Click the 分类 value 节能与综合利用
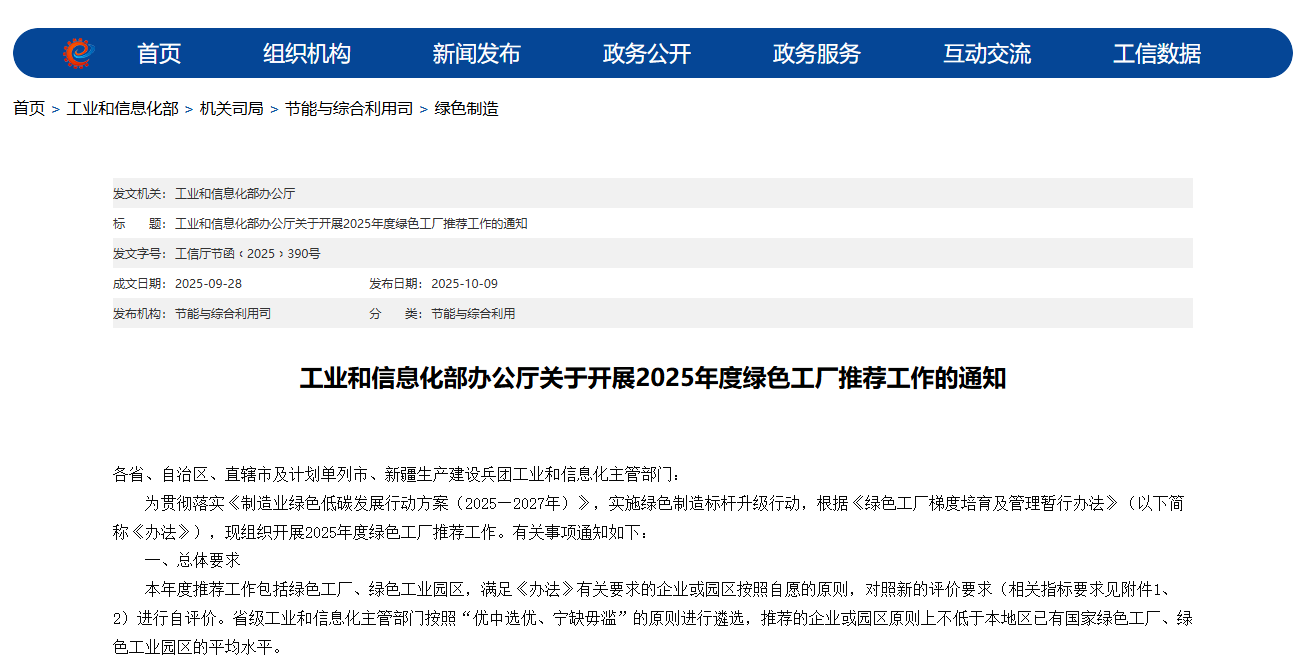 point(473,314)
